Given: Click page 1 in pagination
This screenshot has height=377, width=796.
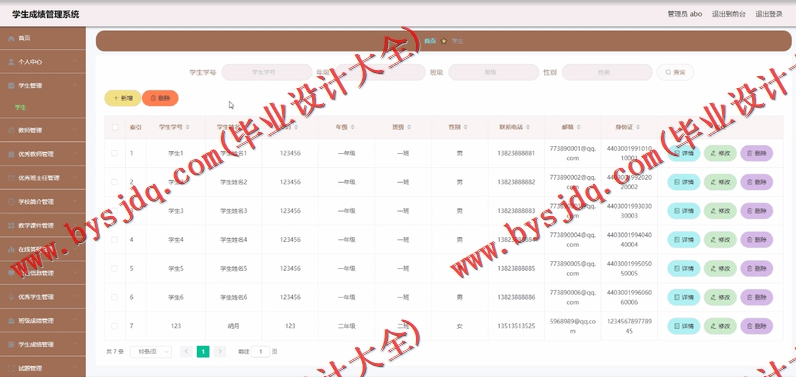Looking at the screenshot, I should [203, 352].
